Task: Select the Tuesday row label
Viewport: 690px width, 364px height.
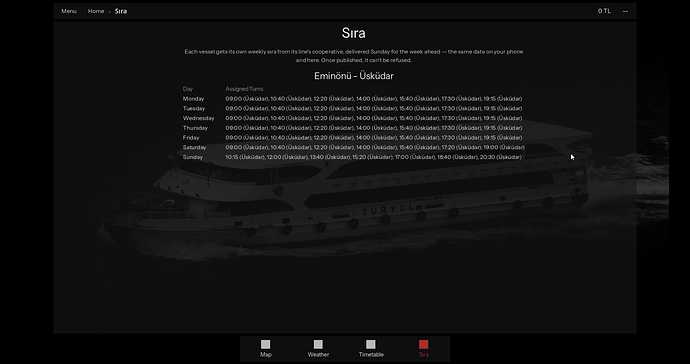Action: [x=194, y=108]
